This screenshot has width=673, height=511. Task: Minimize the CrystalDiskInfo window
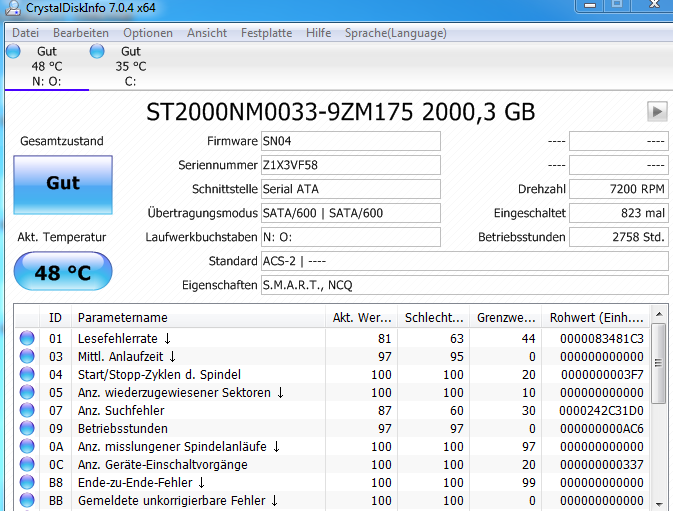pos(590,5)
